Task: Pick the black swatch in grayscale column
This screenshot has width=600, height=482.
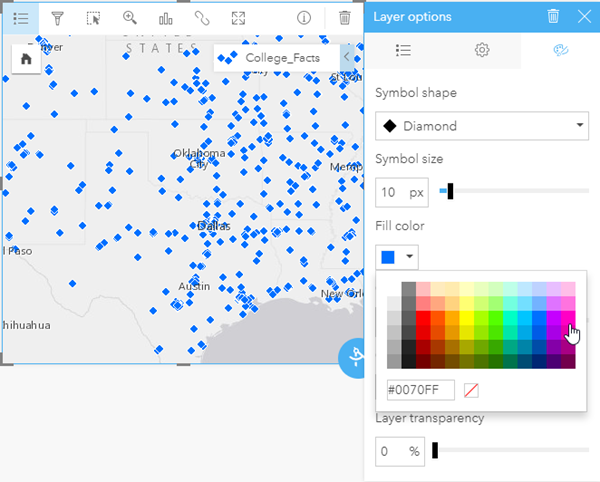Action: [x=409, y=361]
